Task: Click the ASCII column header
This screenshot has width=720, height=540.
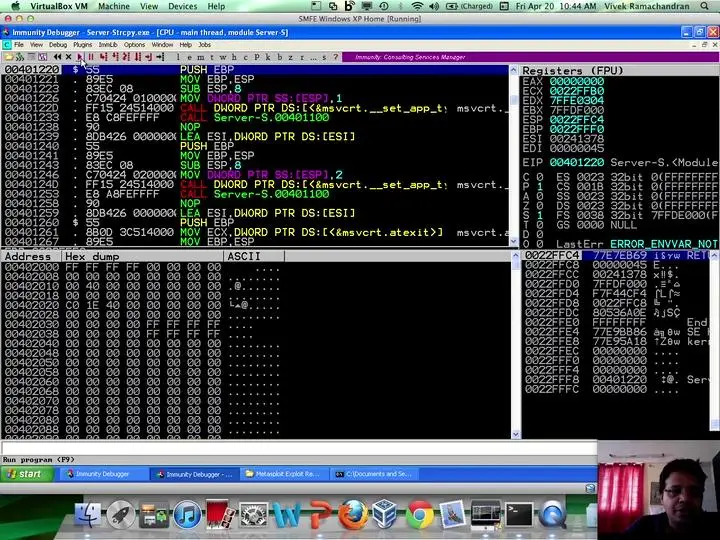Action: (x=254, y=256)
